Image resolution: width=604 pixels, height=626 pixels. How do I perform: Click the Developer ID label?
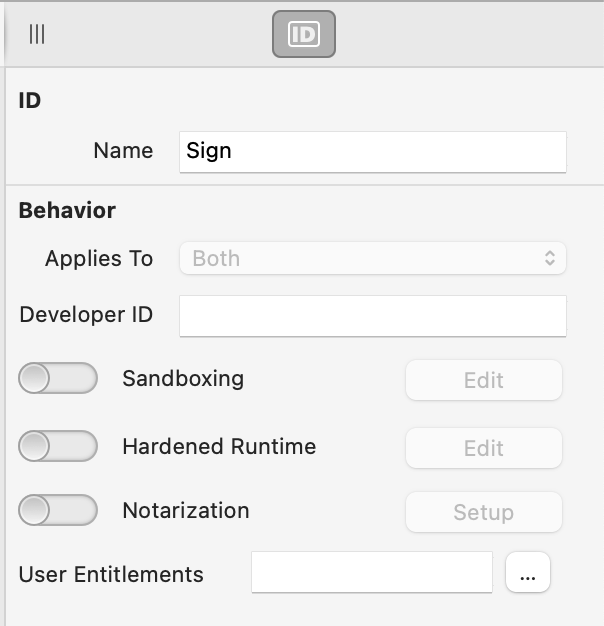pos(86,315)
